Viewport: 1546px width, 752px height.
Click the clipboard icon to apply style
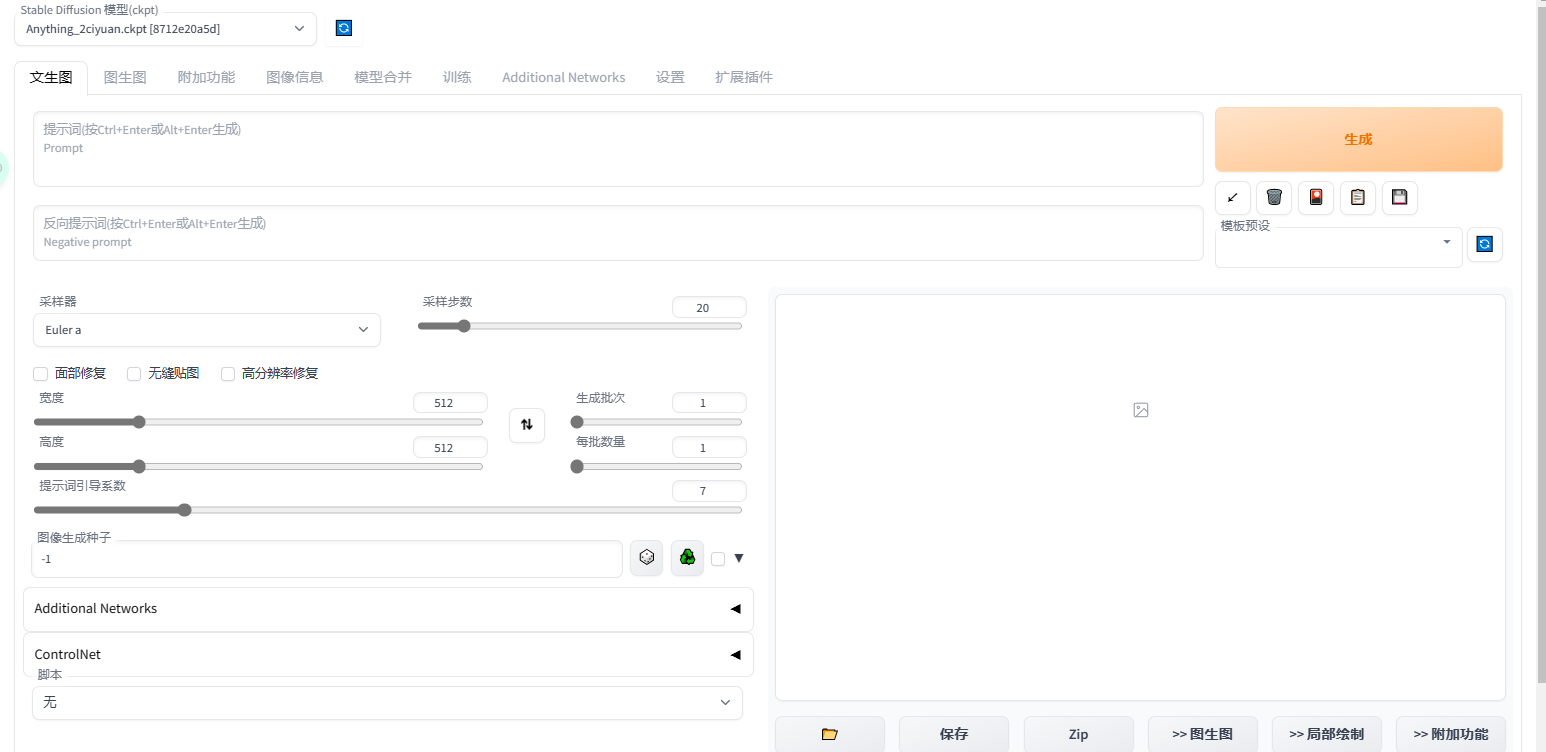tap(1358, 197)
